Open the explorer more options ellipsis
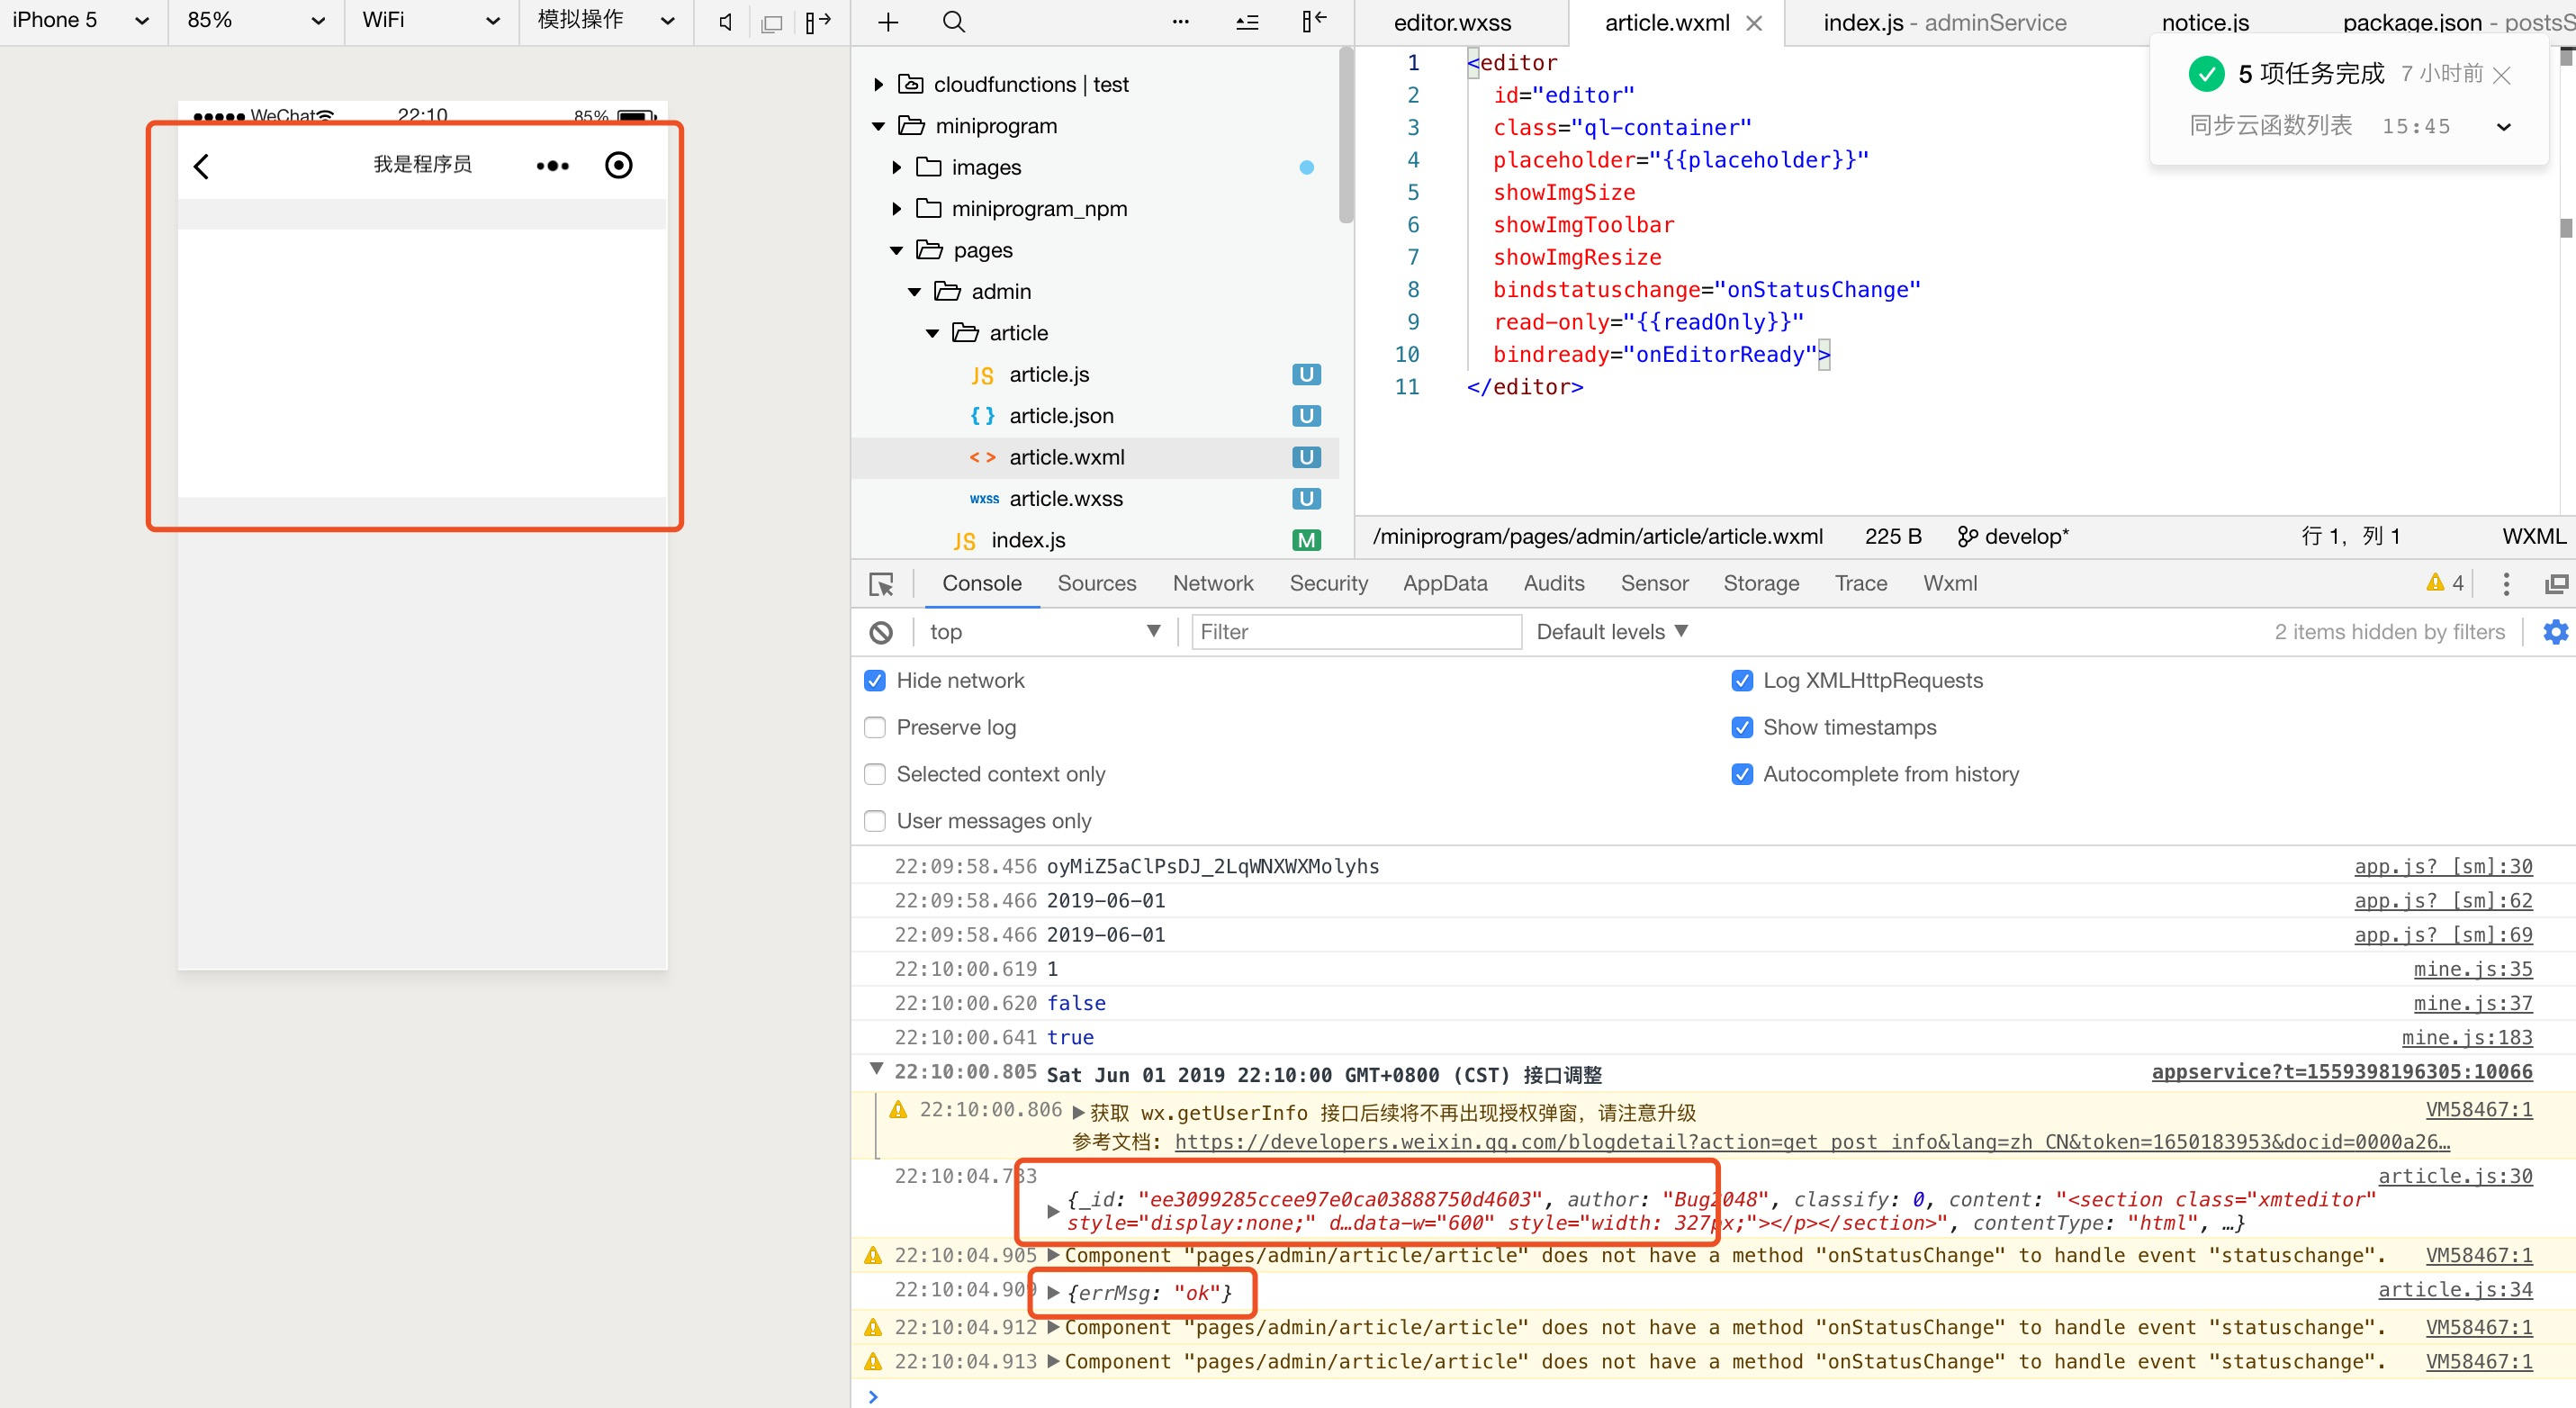This screenshot has width=2576, height=1408. point(1181,22)
